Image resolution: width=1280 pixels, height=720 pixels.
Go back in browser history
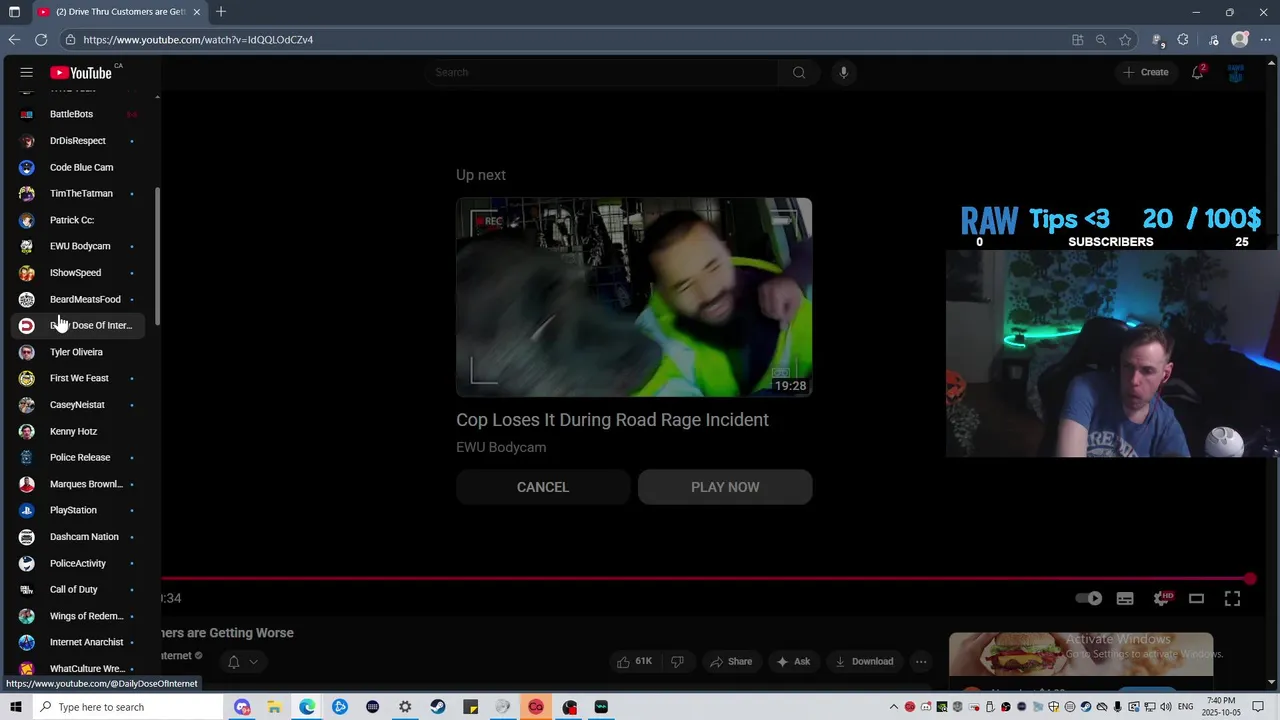point(14,40)
